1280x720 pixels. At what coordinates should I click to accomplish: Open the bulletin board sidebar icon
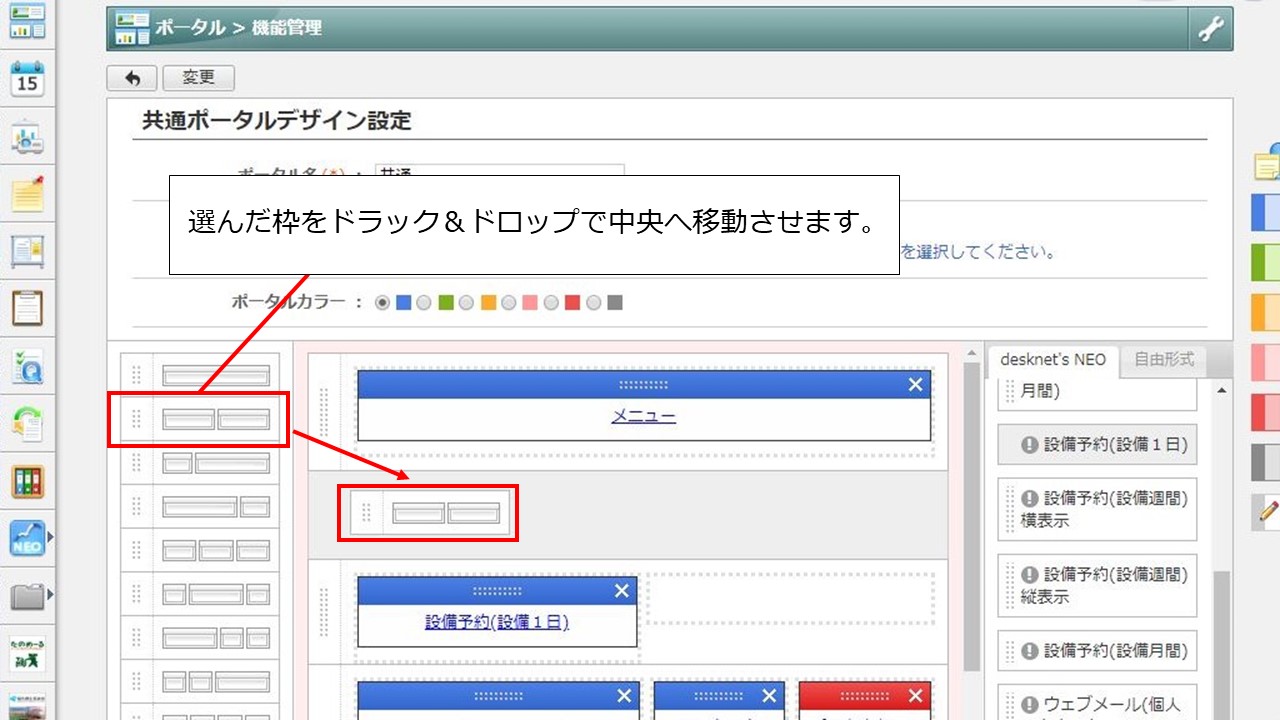(x=27, y=252)
